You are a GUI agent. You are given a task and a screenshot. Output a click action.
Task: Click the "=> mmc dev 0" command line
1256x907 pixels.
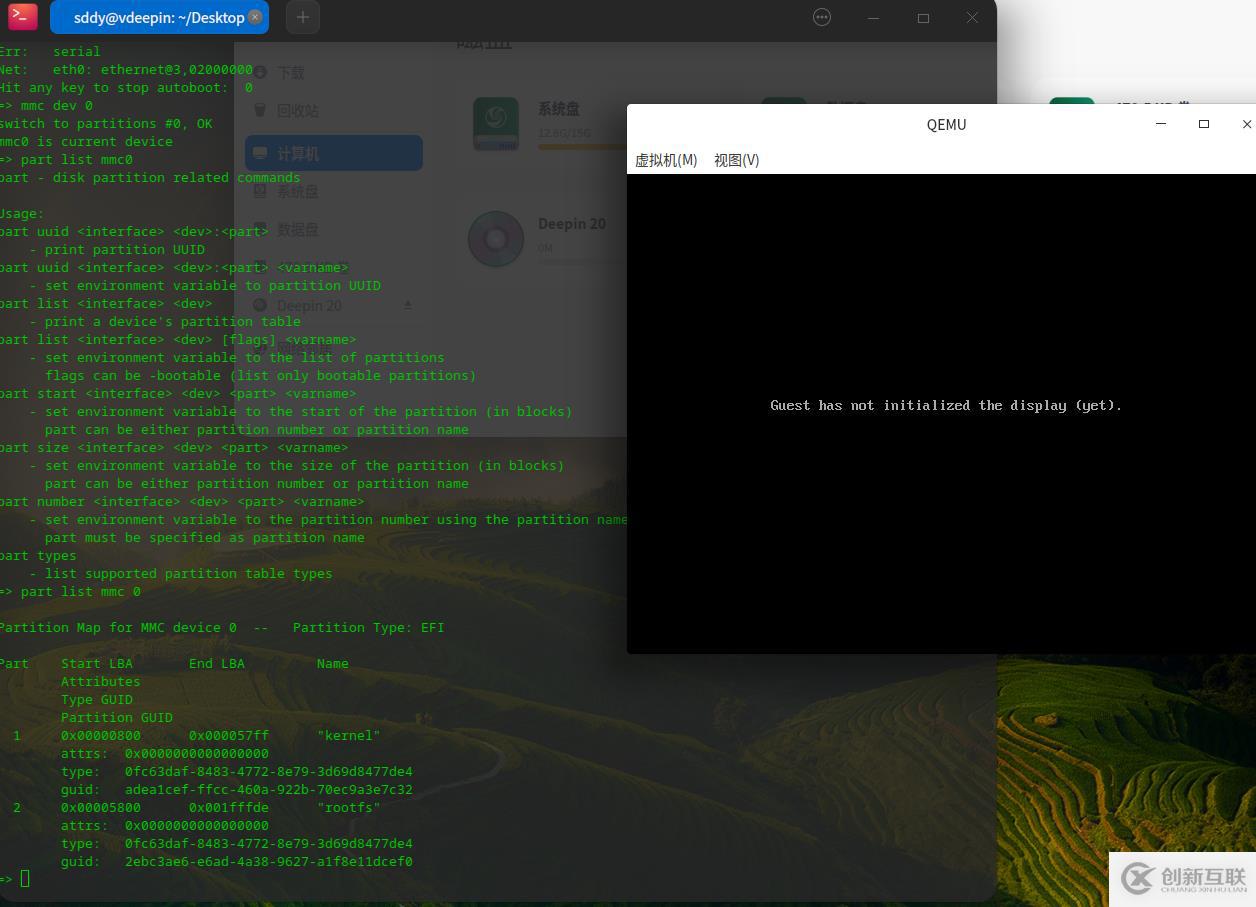click(x=46, y=105)
